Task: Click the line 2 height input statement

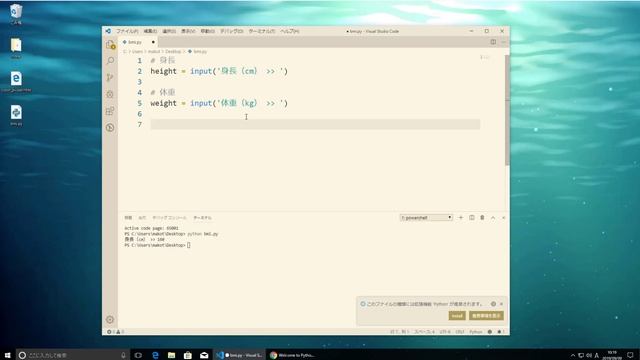Action: pyautogui.click(x=219, y=71)
